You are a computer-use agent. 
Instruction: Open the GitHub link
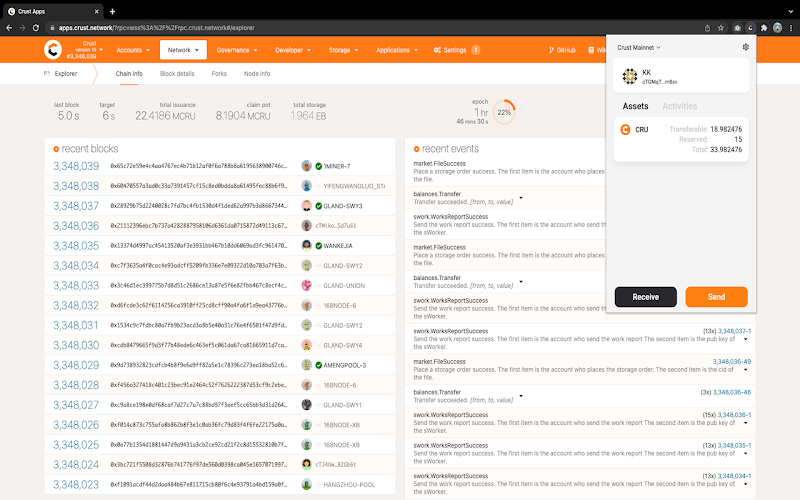point(562,50)
